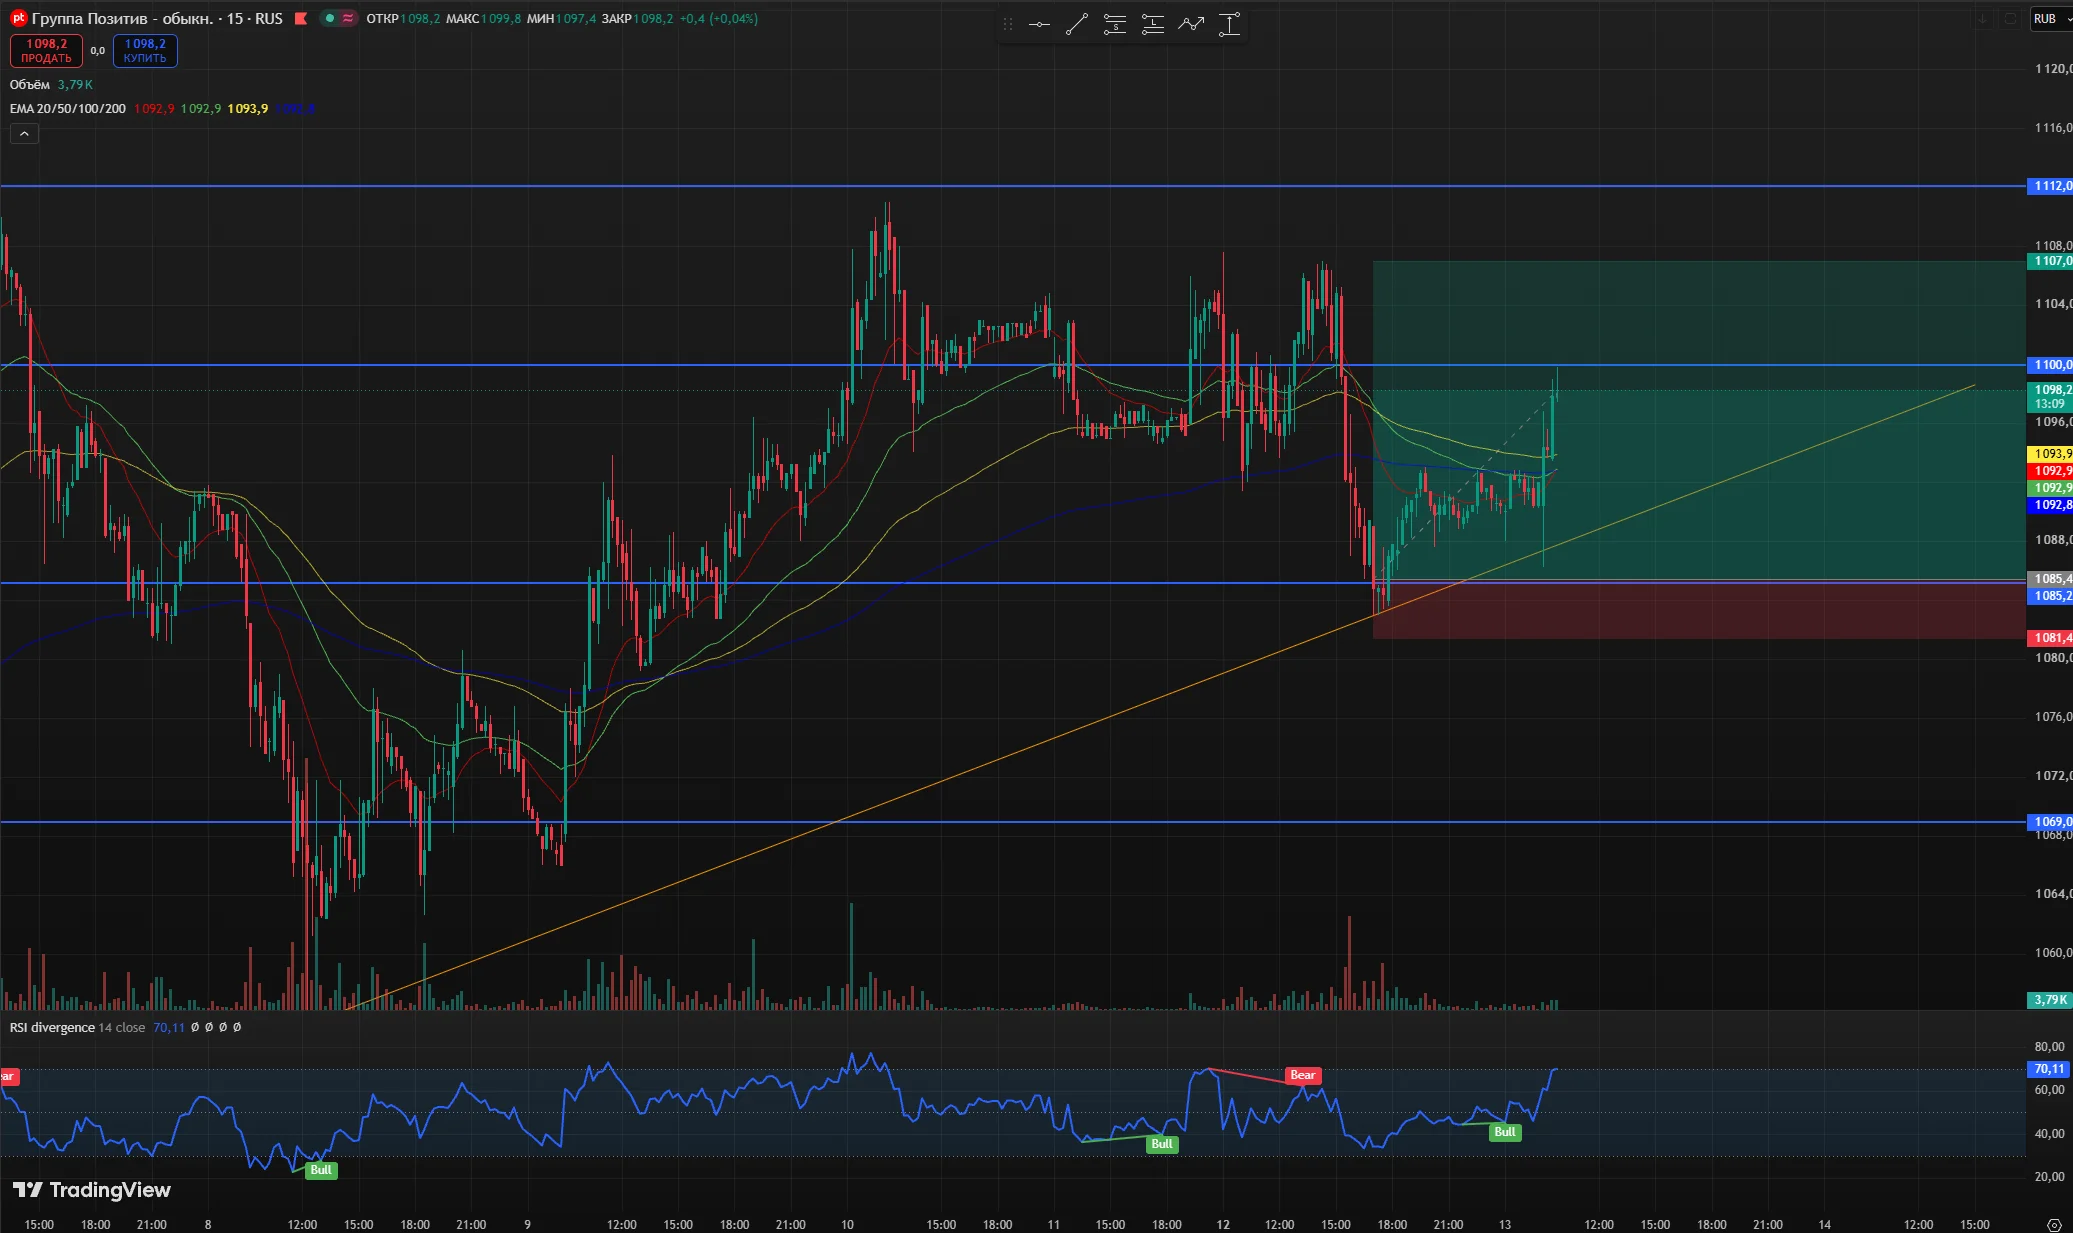
Task: Click the 1081,4 stop-loss price label
Action: [2049, 638]
